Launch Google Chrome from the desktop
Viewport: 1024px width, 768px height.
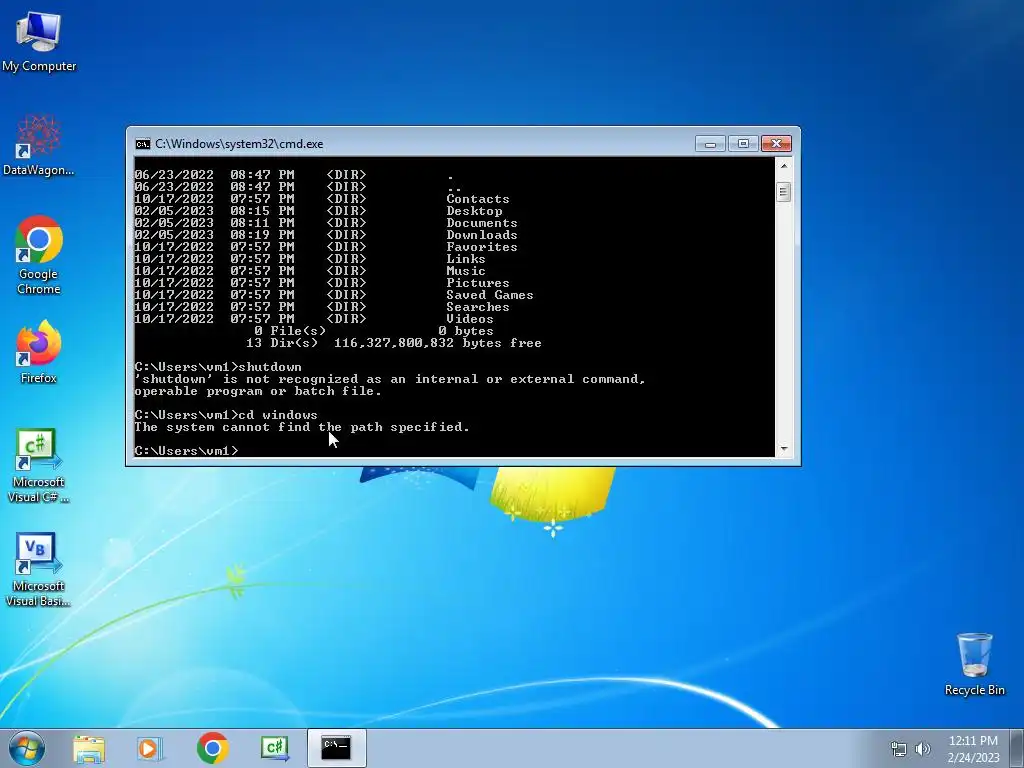39,255
